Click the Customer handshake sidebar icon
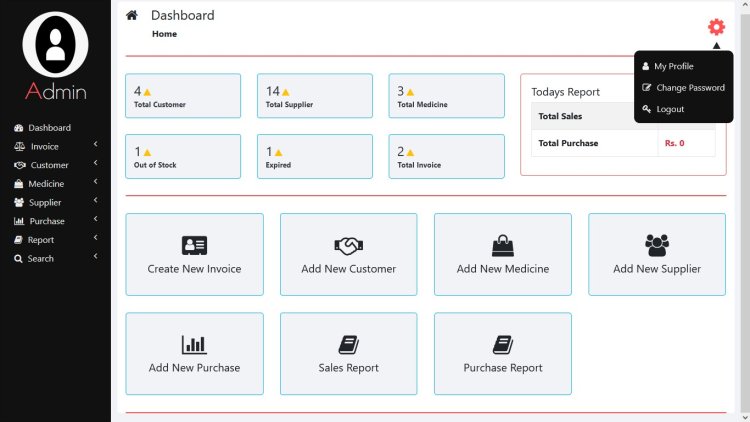 pyautogui.click(x=20, y=165)
